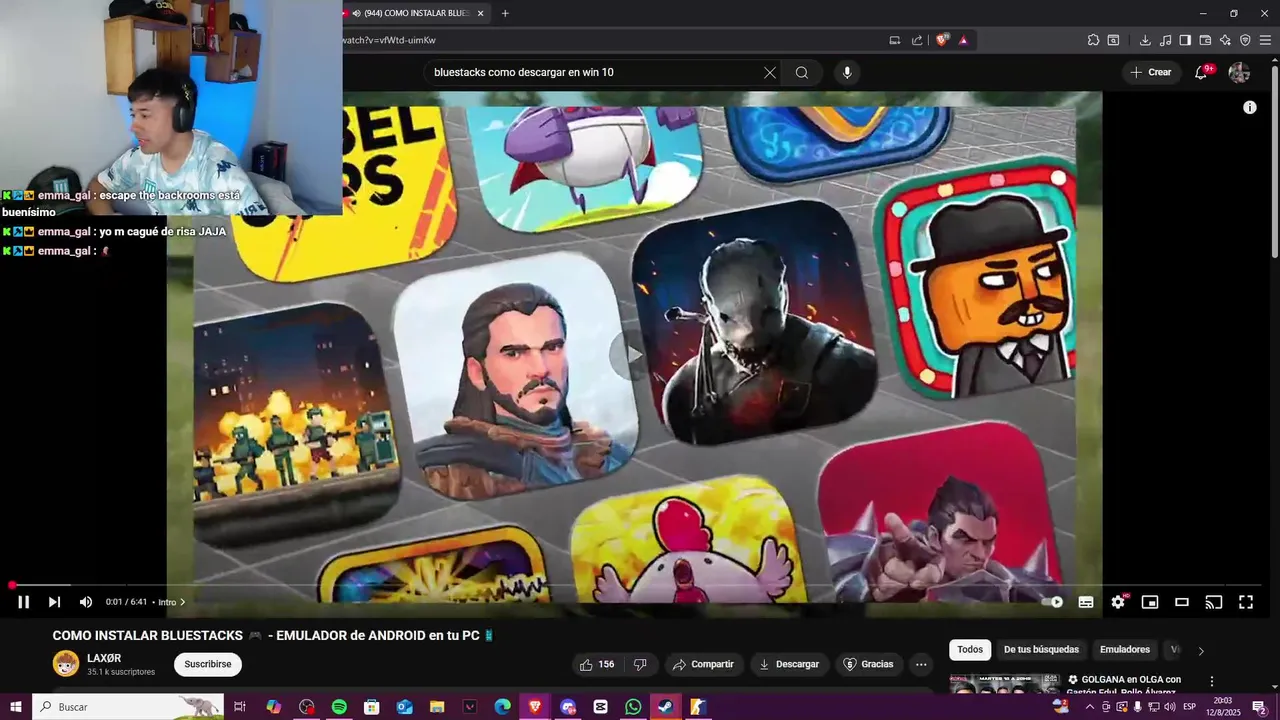This screenshot has height=720, width=1280.
Task: Open Brave Rewards triangle icon
Action: (x=963, y=40)
